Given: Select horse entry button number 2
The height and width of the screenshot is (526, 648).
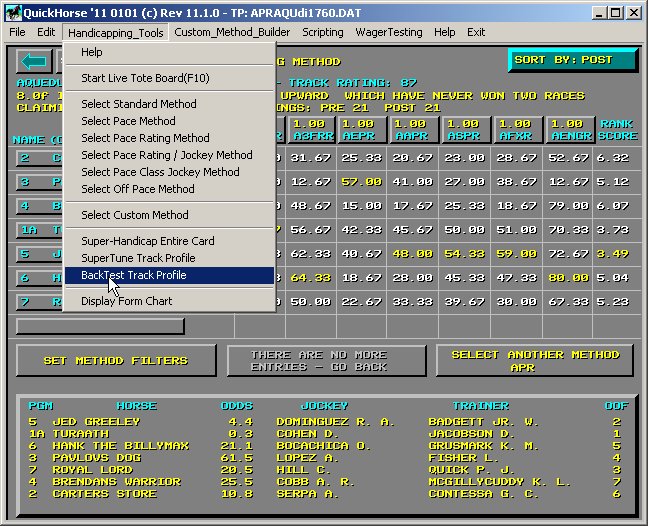Looking at the screenshot, I should [38, 157].
